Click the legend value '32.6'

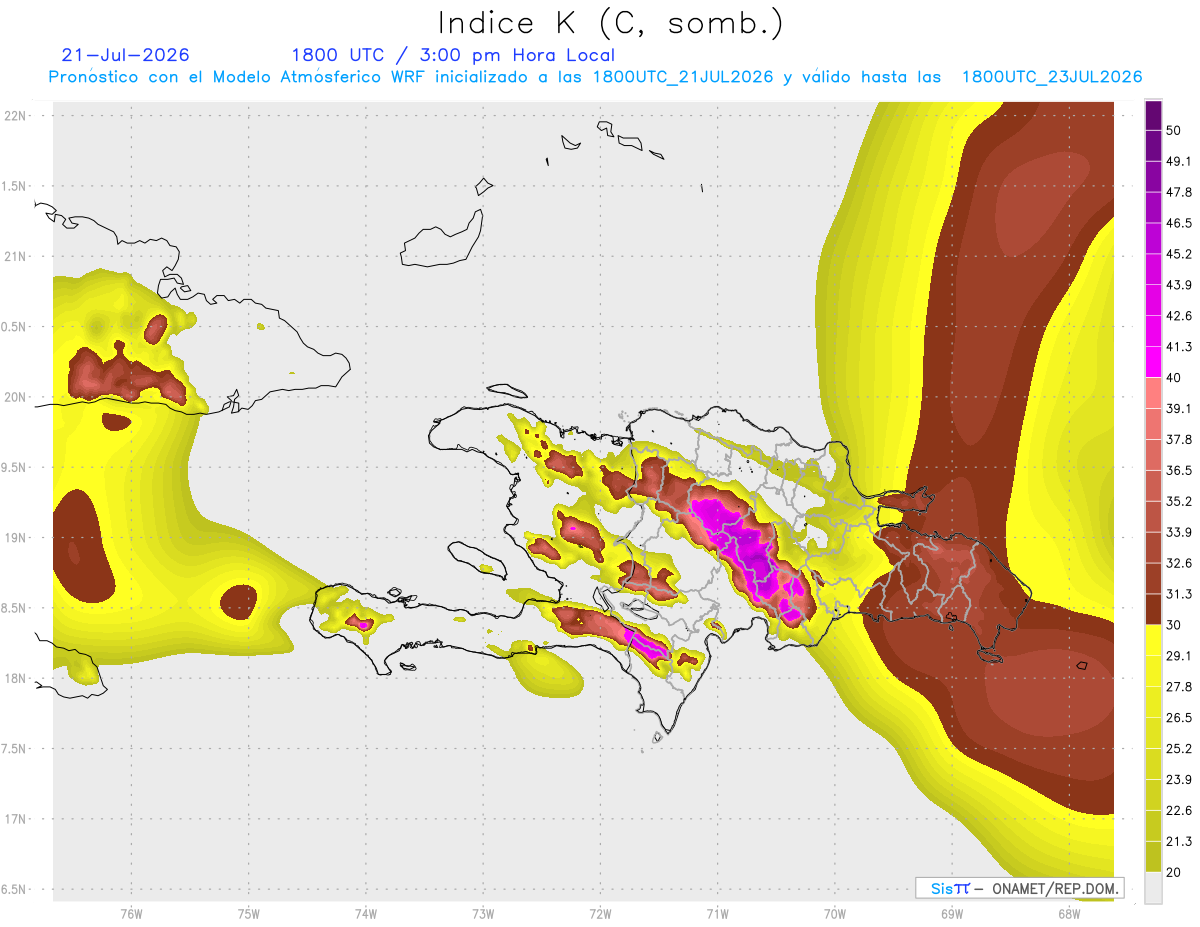[1178, 563]
